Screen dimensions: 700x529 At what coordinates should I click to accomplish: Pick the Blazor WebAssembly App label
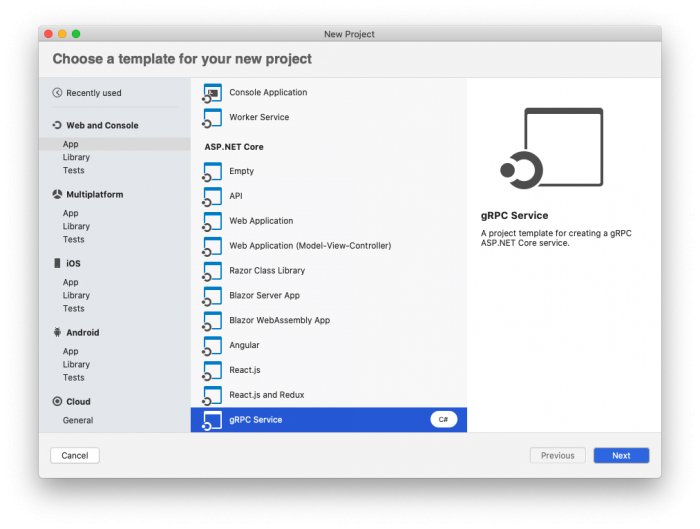279,321
